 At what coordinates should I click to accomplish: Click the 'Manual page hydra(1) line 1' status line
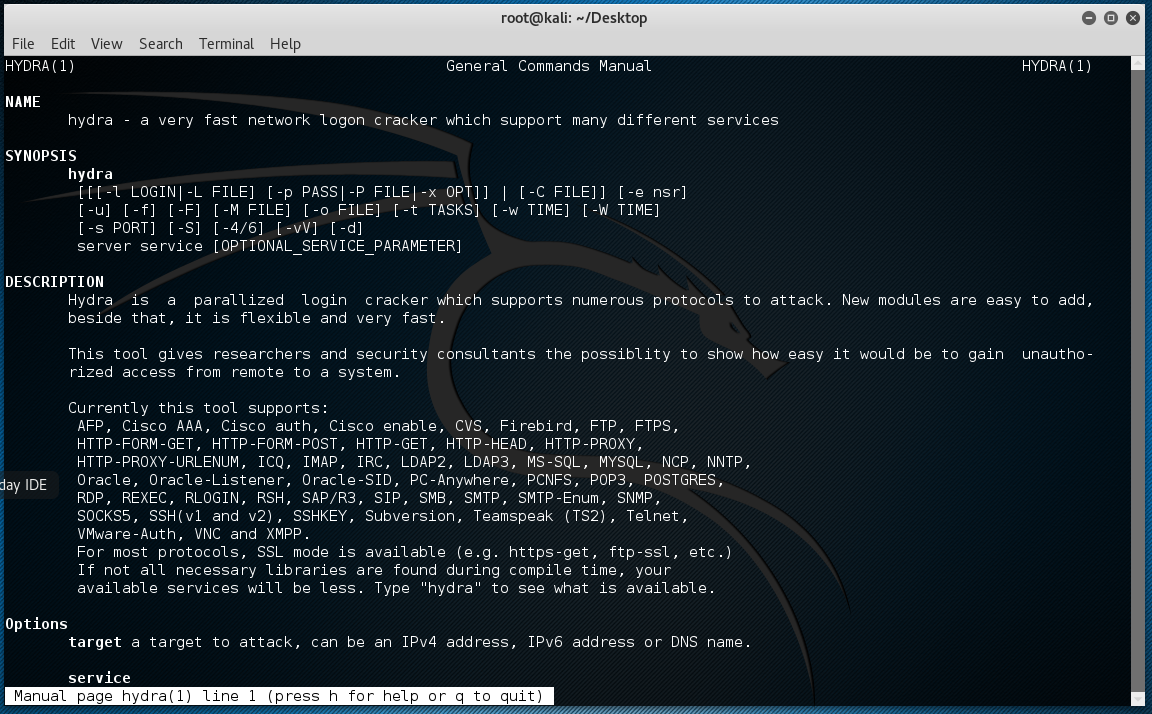[278, 696]
